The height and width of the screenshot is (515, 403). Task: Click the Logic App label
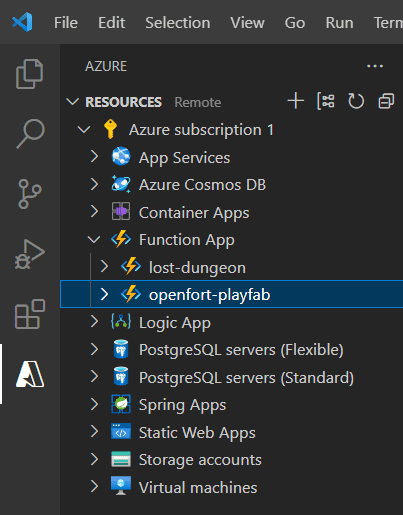(x=175, y=323)
